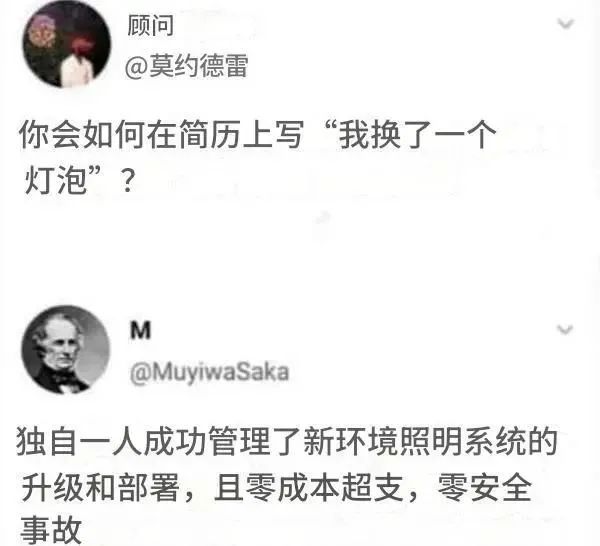Screen dimensions: 600x546
Task: Click the final word 事故 of the reply
Action: pyautogui.click(x=51, y=530)
